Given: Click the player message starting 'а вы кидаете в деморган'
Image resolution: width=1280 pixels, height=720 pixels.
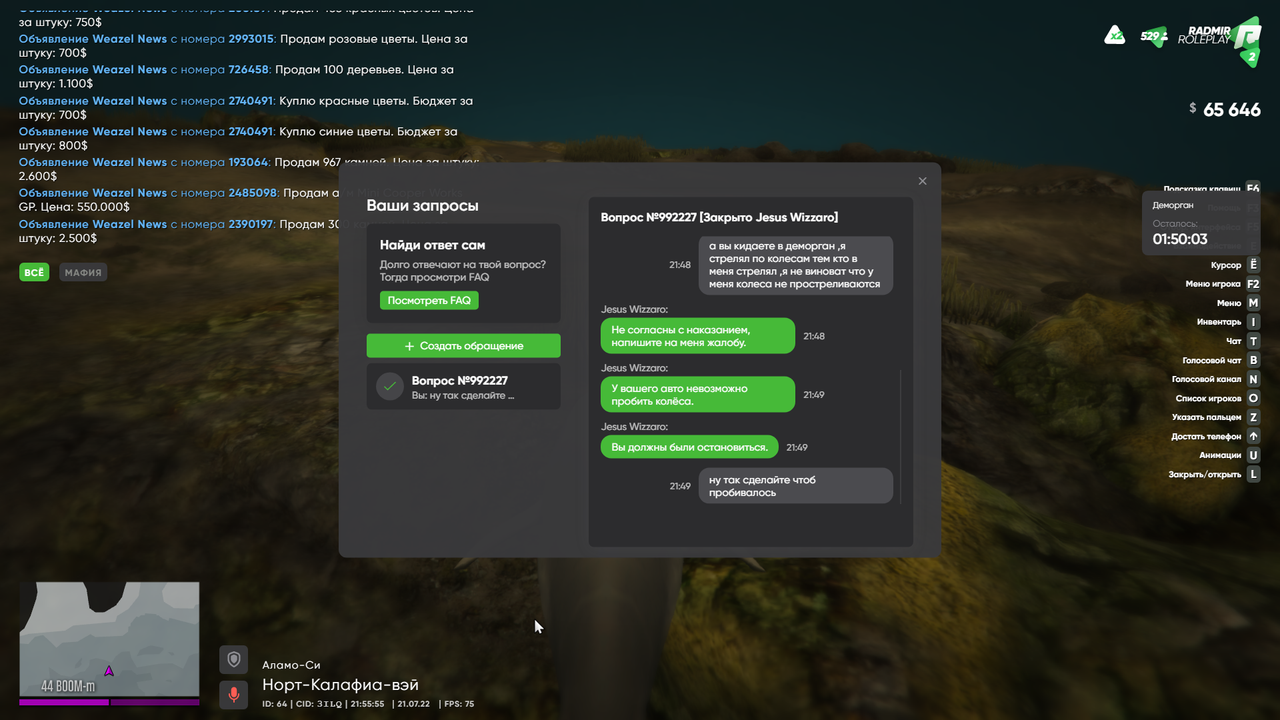Looking at the screenshot, I should [x=795, y=265].
